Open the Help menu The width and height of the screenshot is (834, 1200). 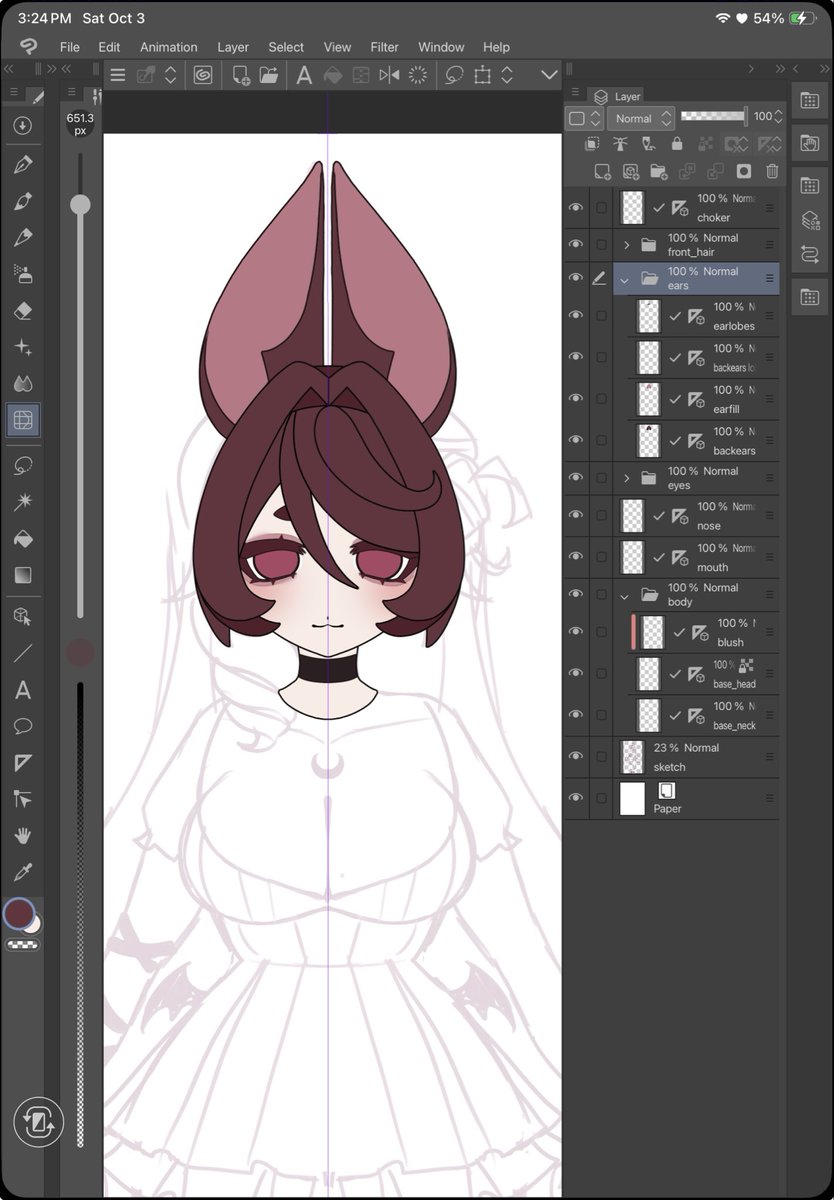coord(496,47)
